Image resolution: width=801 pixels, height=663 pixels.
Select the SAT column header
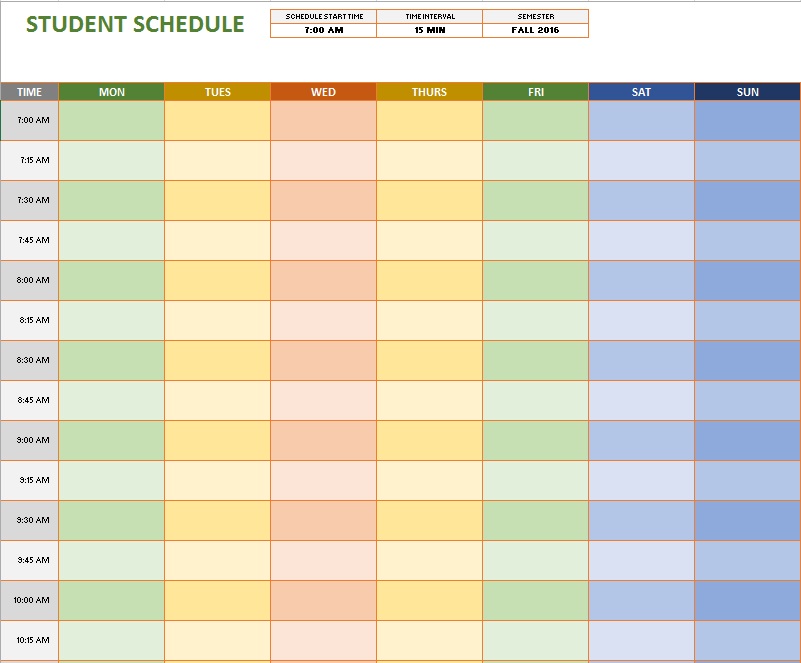click(641, 92)
